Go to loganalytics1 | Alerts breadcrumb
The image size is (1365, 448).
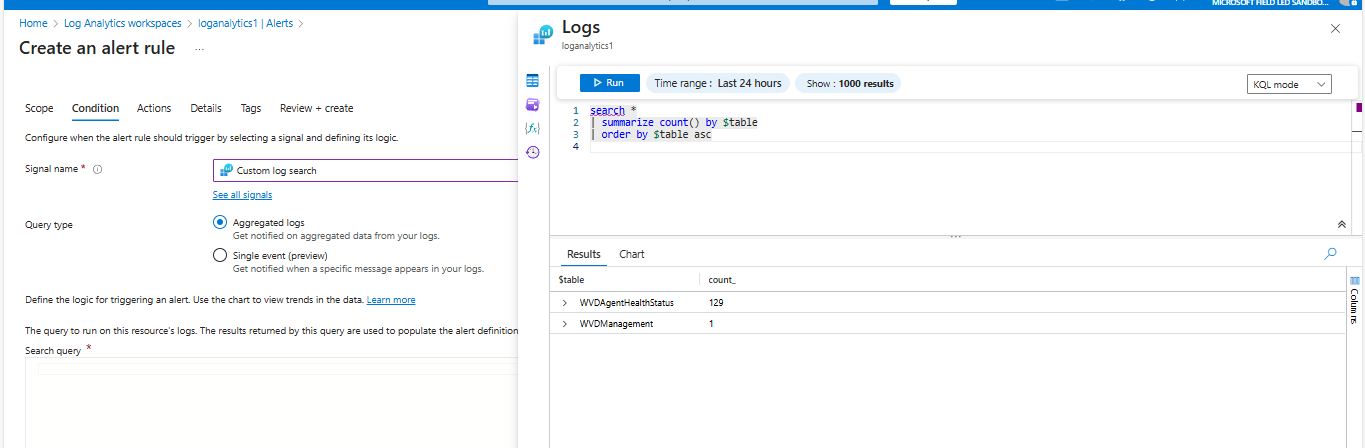coord(246,22)
